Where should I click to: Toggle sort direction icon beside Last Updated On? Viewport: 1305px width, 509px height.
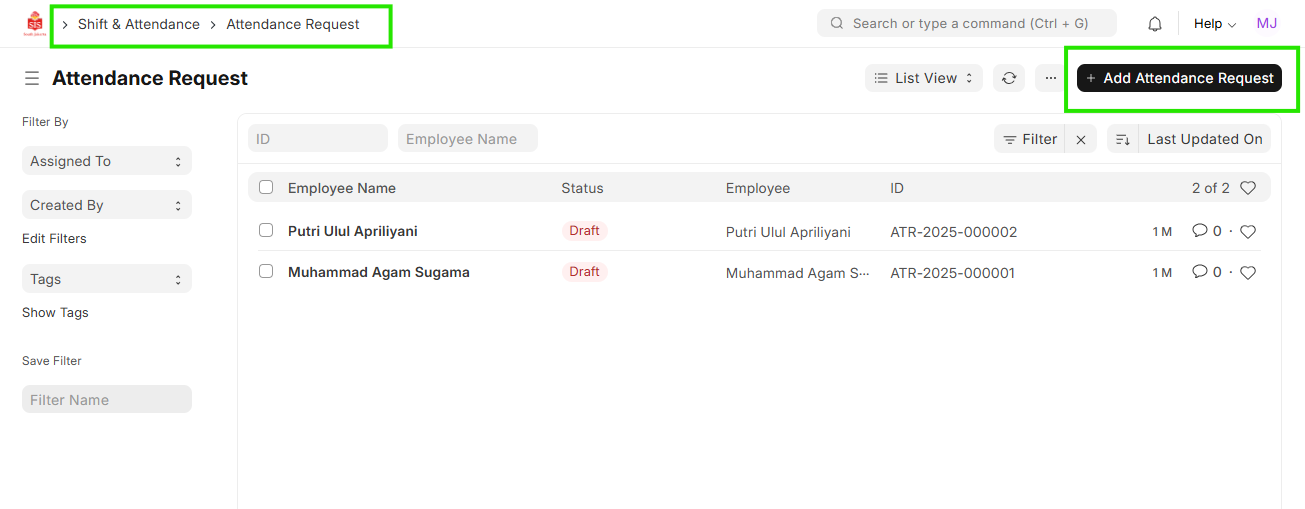point(1123,140)
